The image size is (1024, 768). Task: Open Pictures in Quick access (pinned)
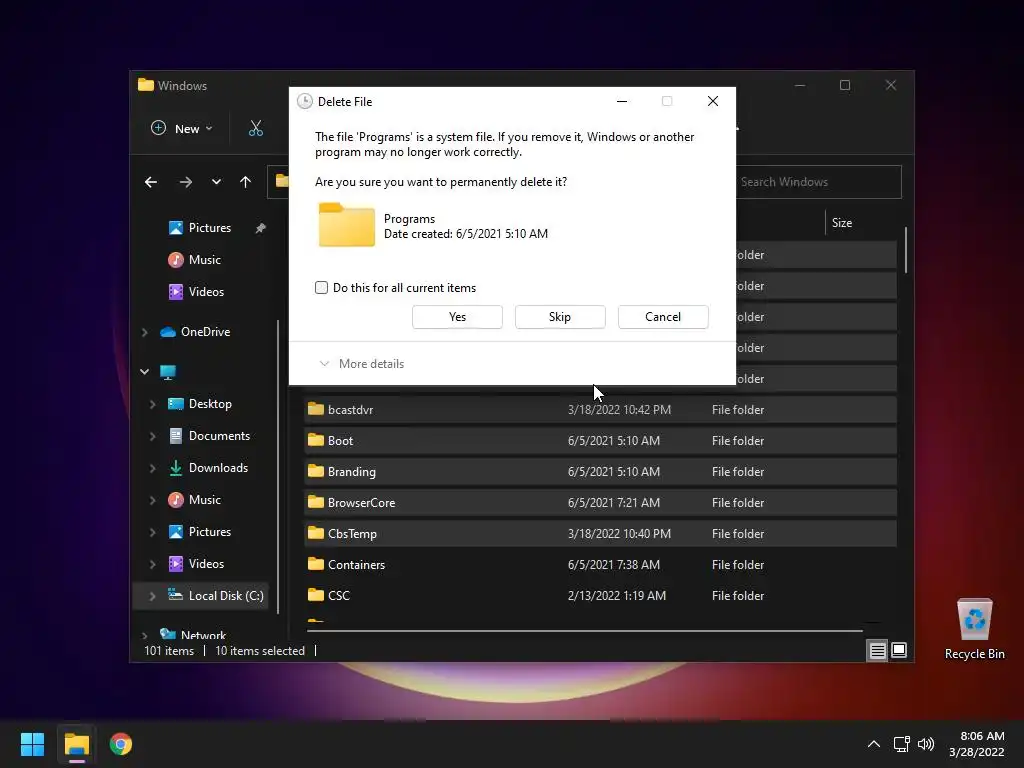point(200,228)
